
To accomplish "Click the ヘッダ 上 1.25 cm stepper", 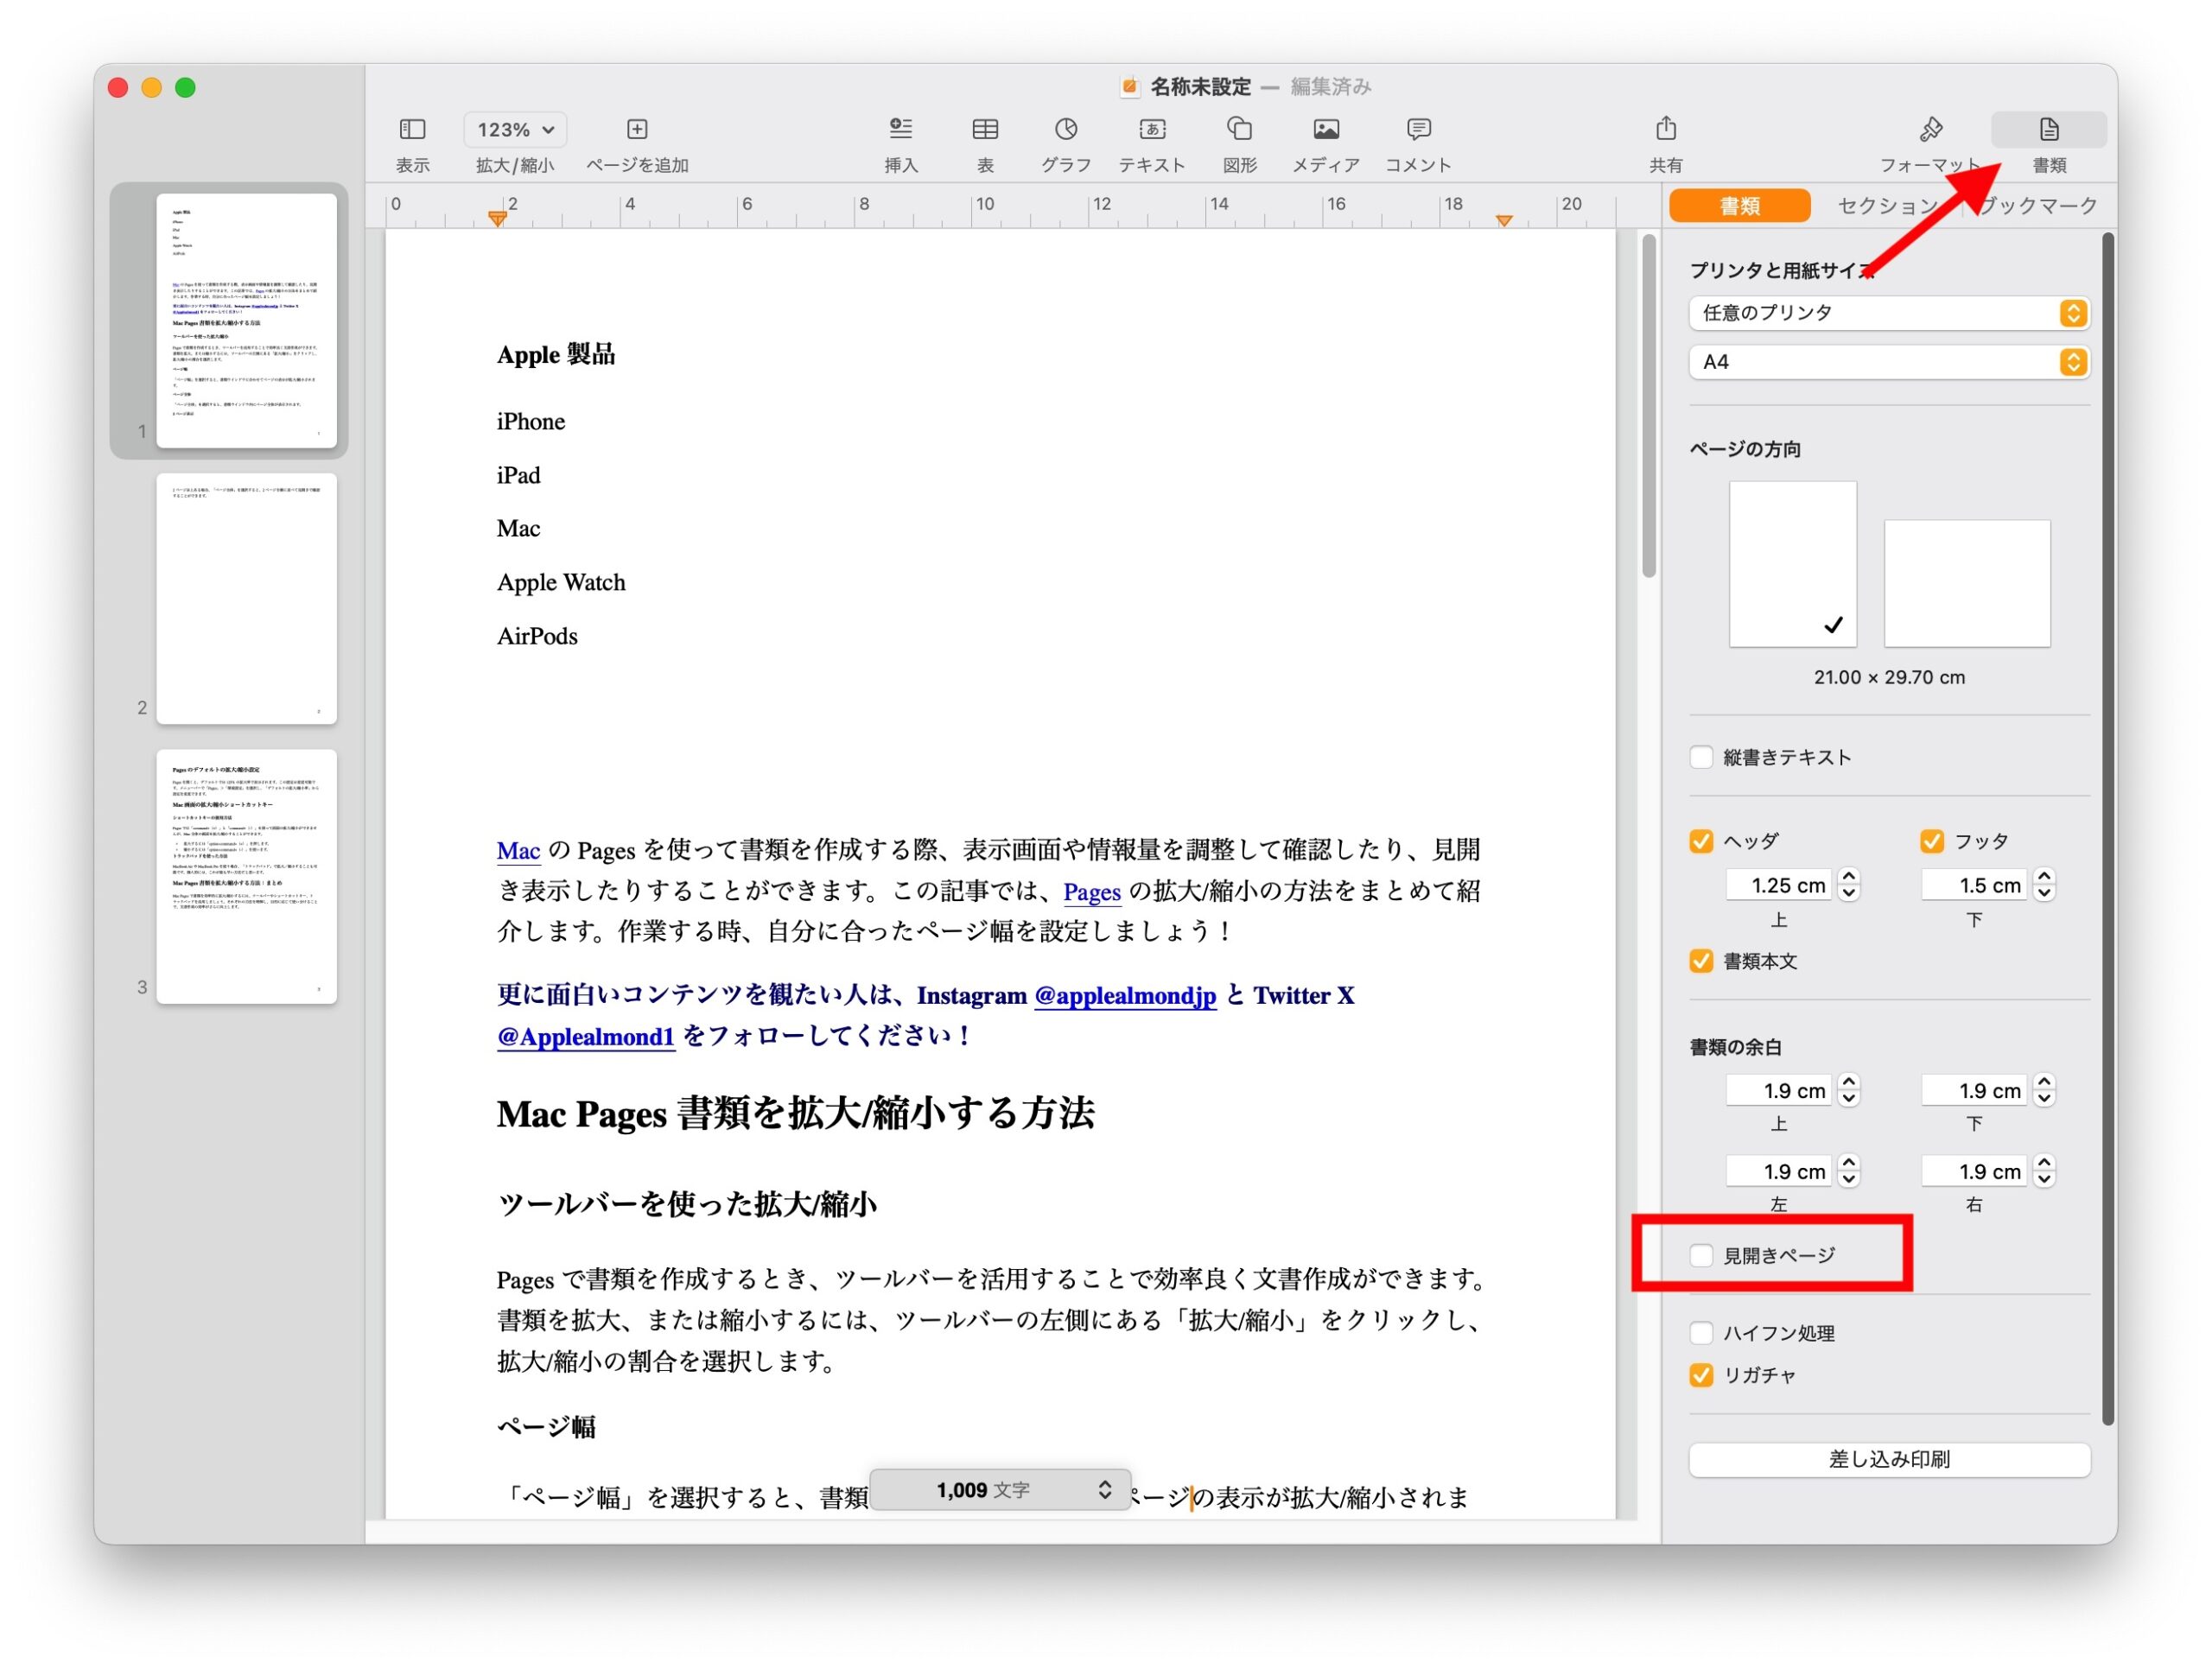I will pyautogui.click(x=1848, y=885).
